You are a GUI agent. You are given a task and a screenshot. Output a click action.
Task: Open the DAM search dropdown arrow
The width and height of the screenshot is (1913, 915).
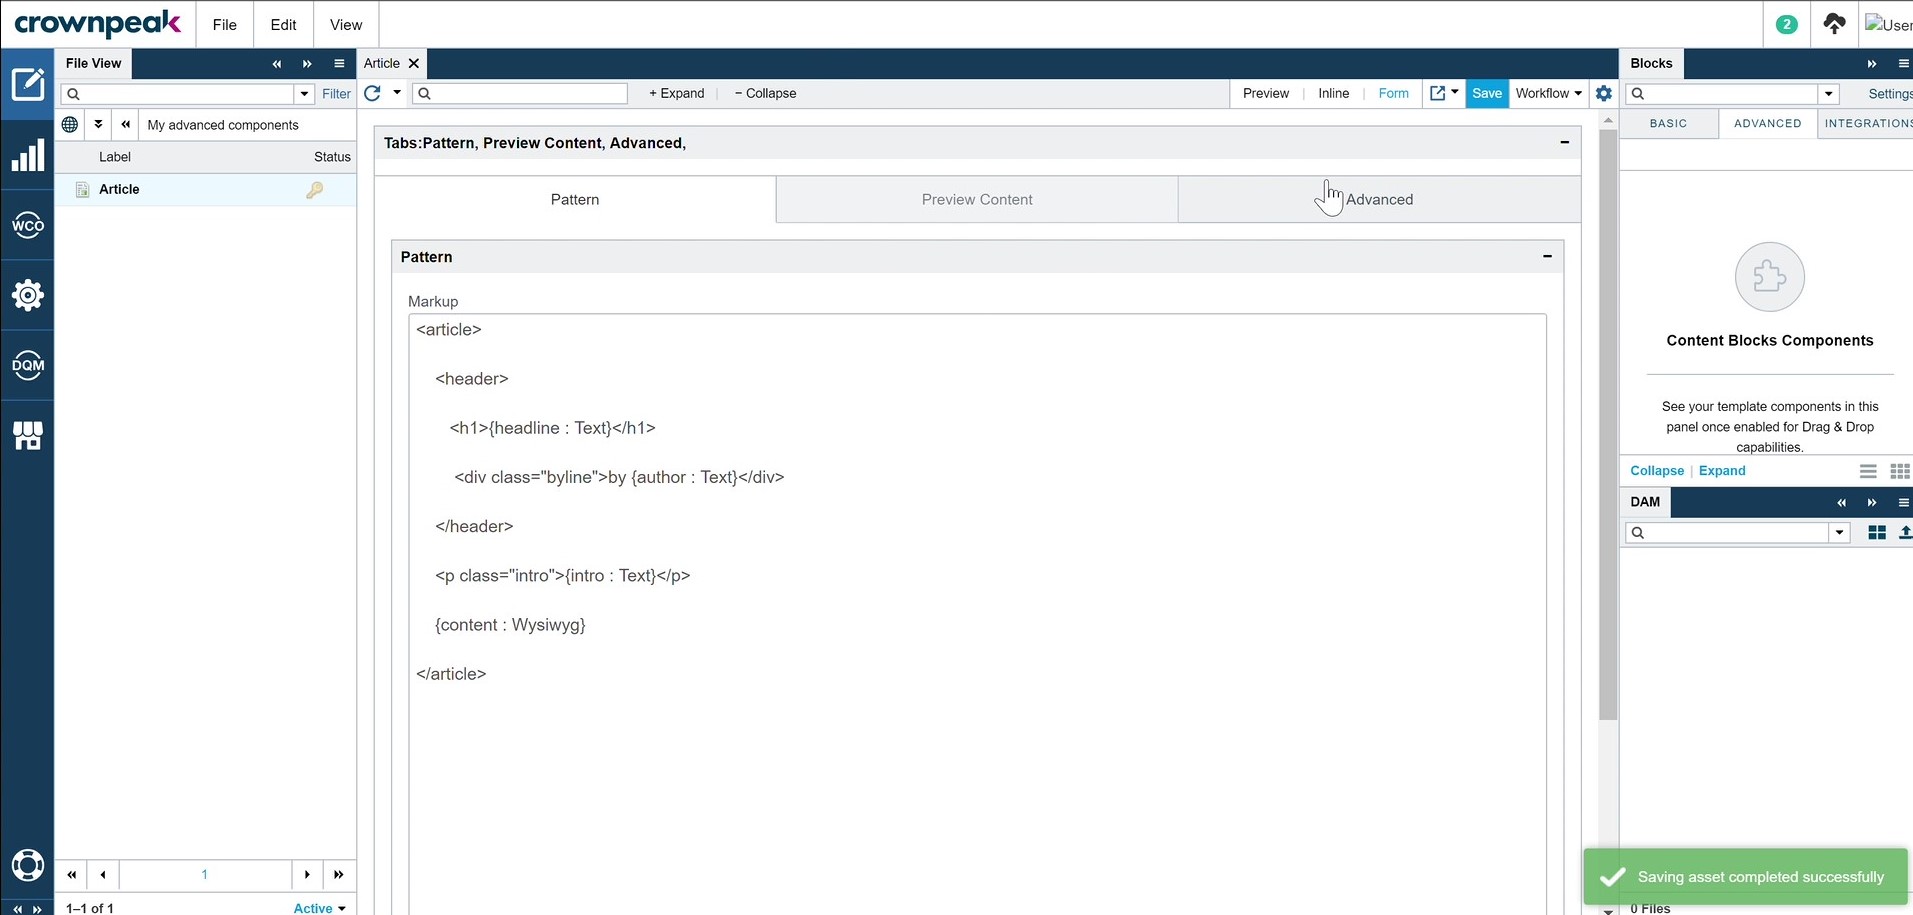(x=1839, y=533)
